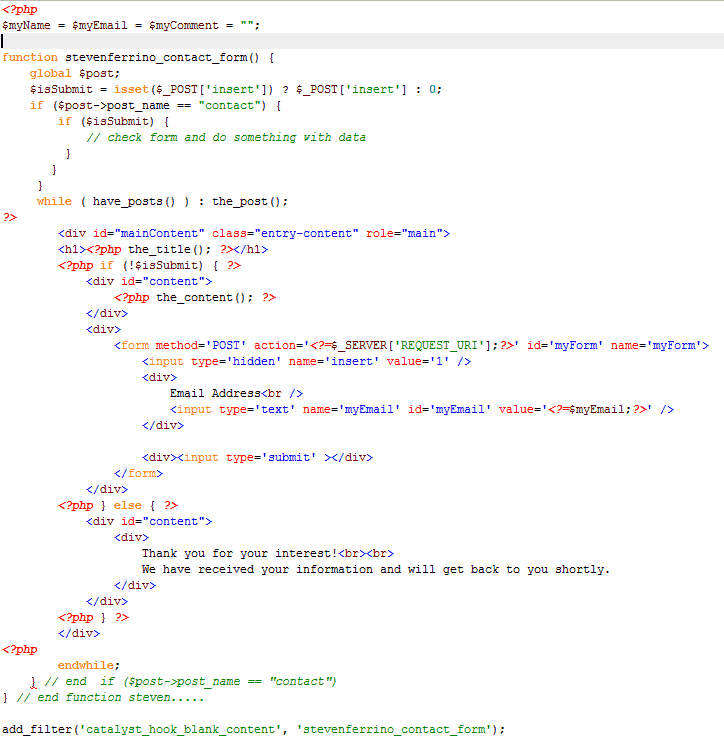Click the the_content(); call
This screenshot has height=741, width=724.
tap(204, 298)
